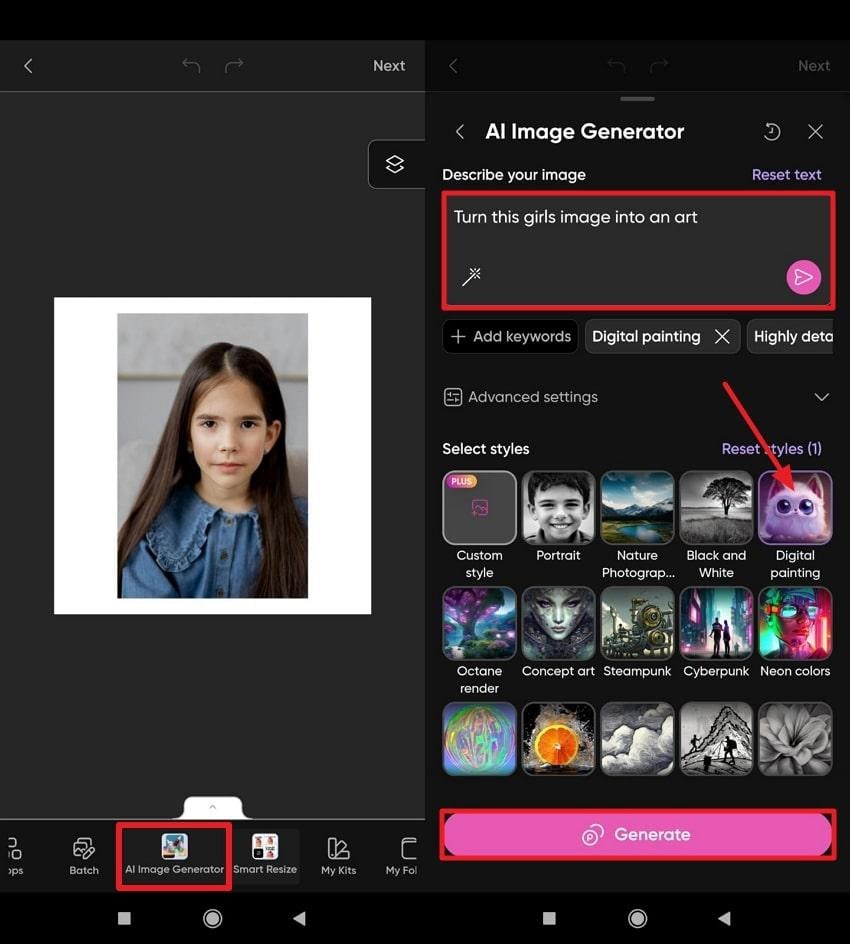Undo the last action in left editor

click(191, 65)
